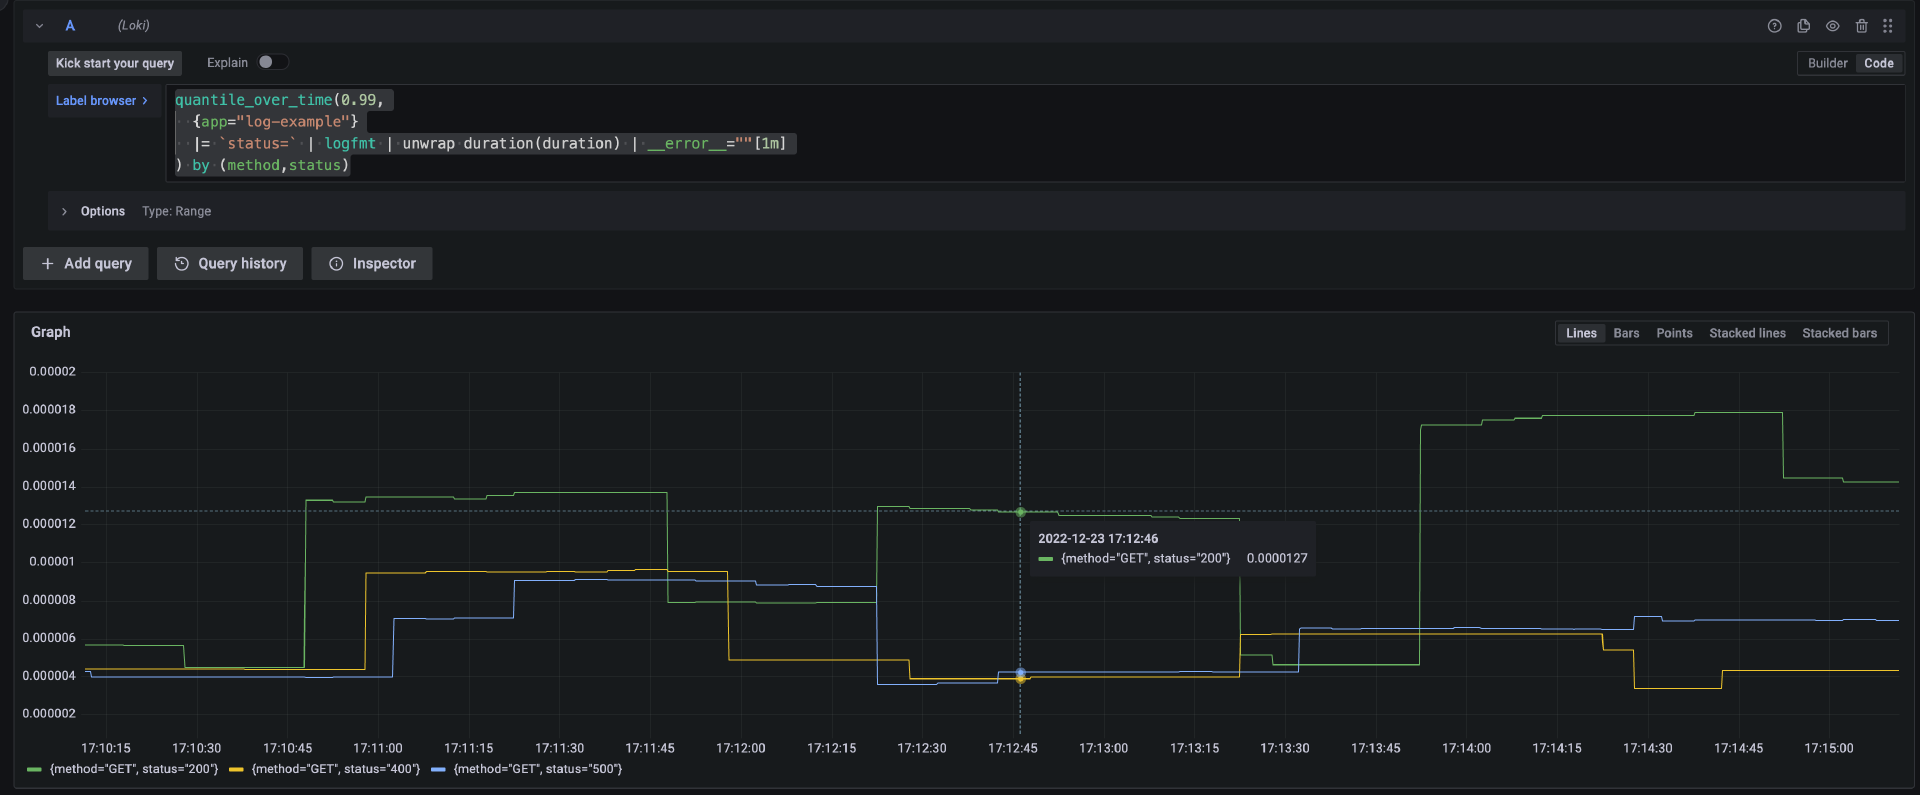Open query help icon
The width and height of the screenshot is (1920, 795).
(1774, 26)
